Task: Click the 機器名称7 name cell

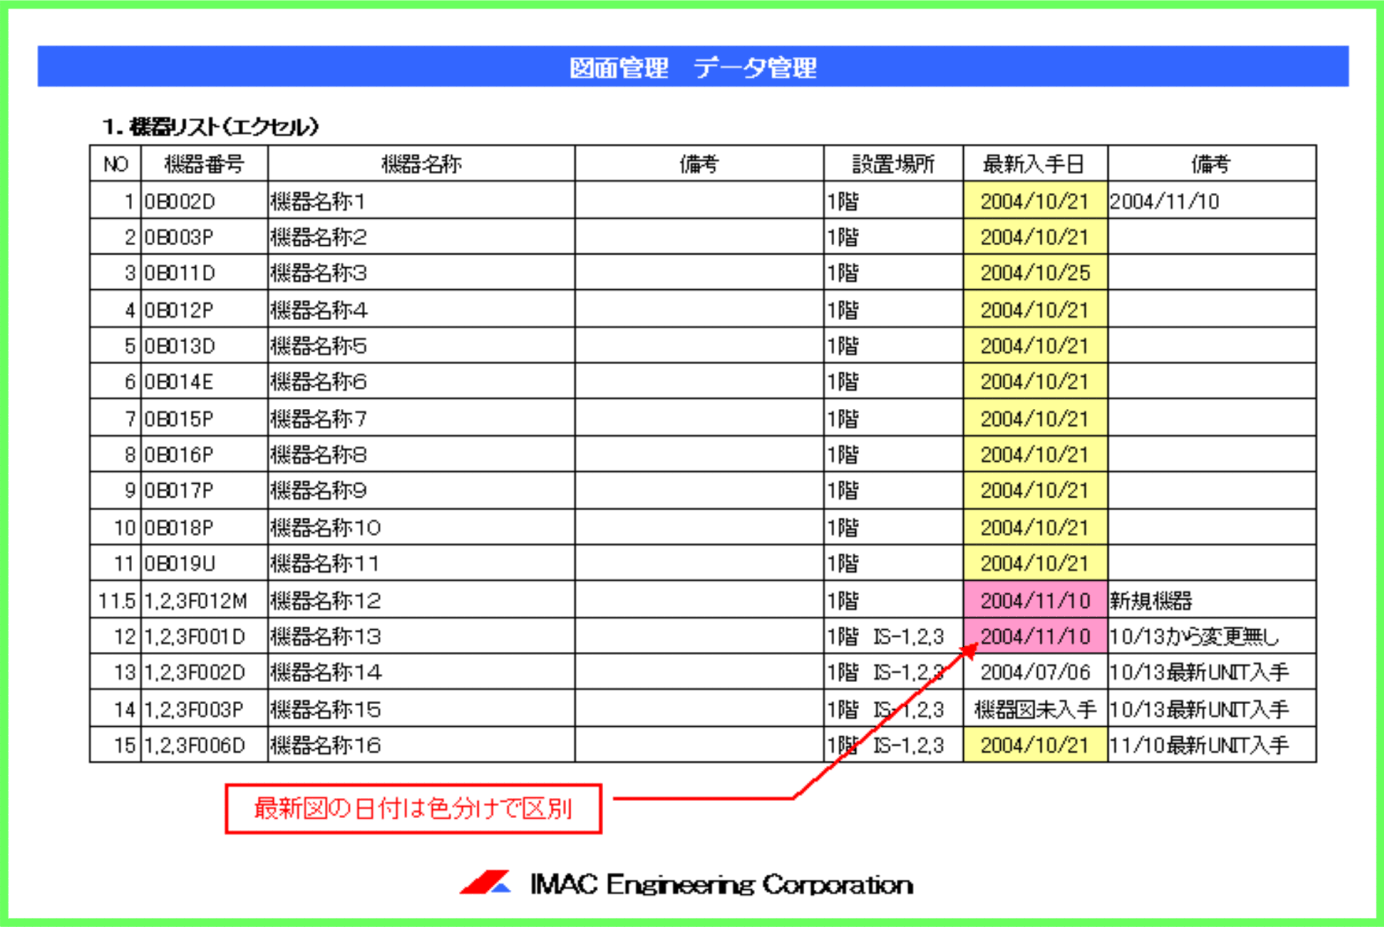Action: click(x=421, y=418)
